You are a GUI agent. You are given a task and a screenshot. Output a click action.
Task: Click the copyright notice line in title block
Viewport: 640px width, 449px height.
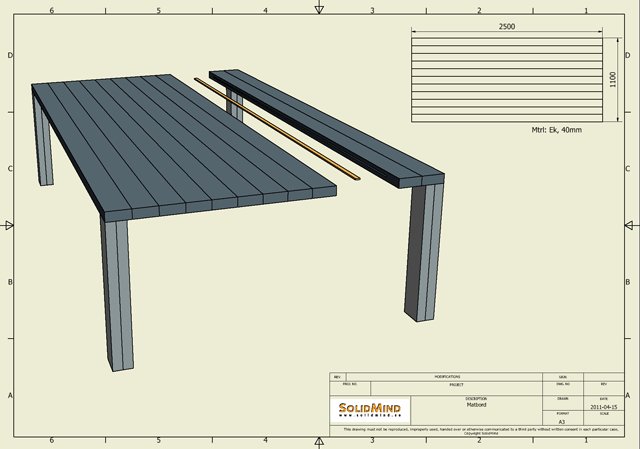pyautogui.click(x=481, y=431)
